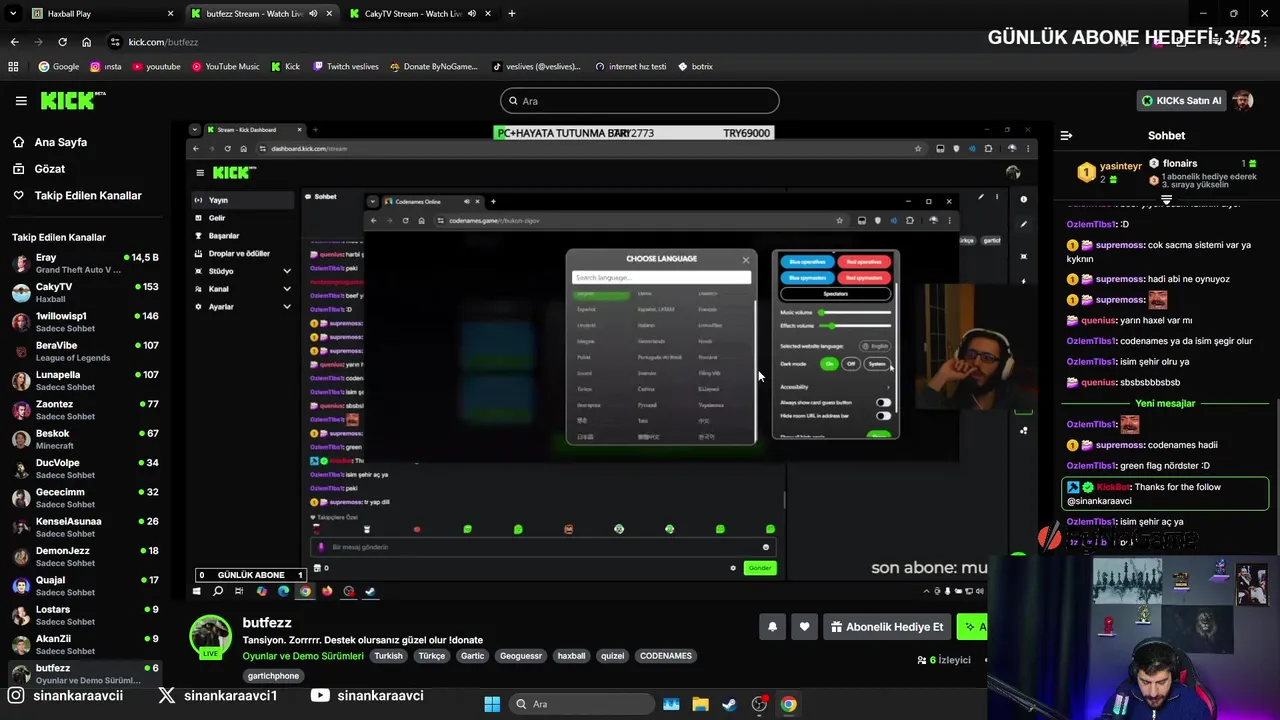Click BeraVibe channel in followed list

click(x=85, y=351)
